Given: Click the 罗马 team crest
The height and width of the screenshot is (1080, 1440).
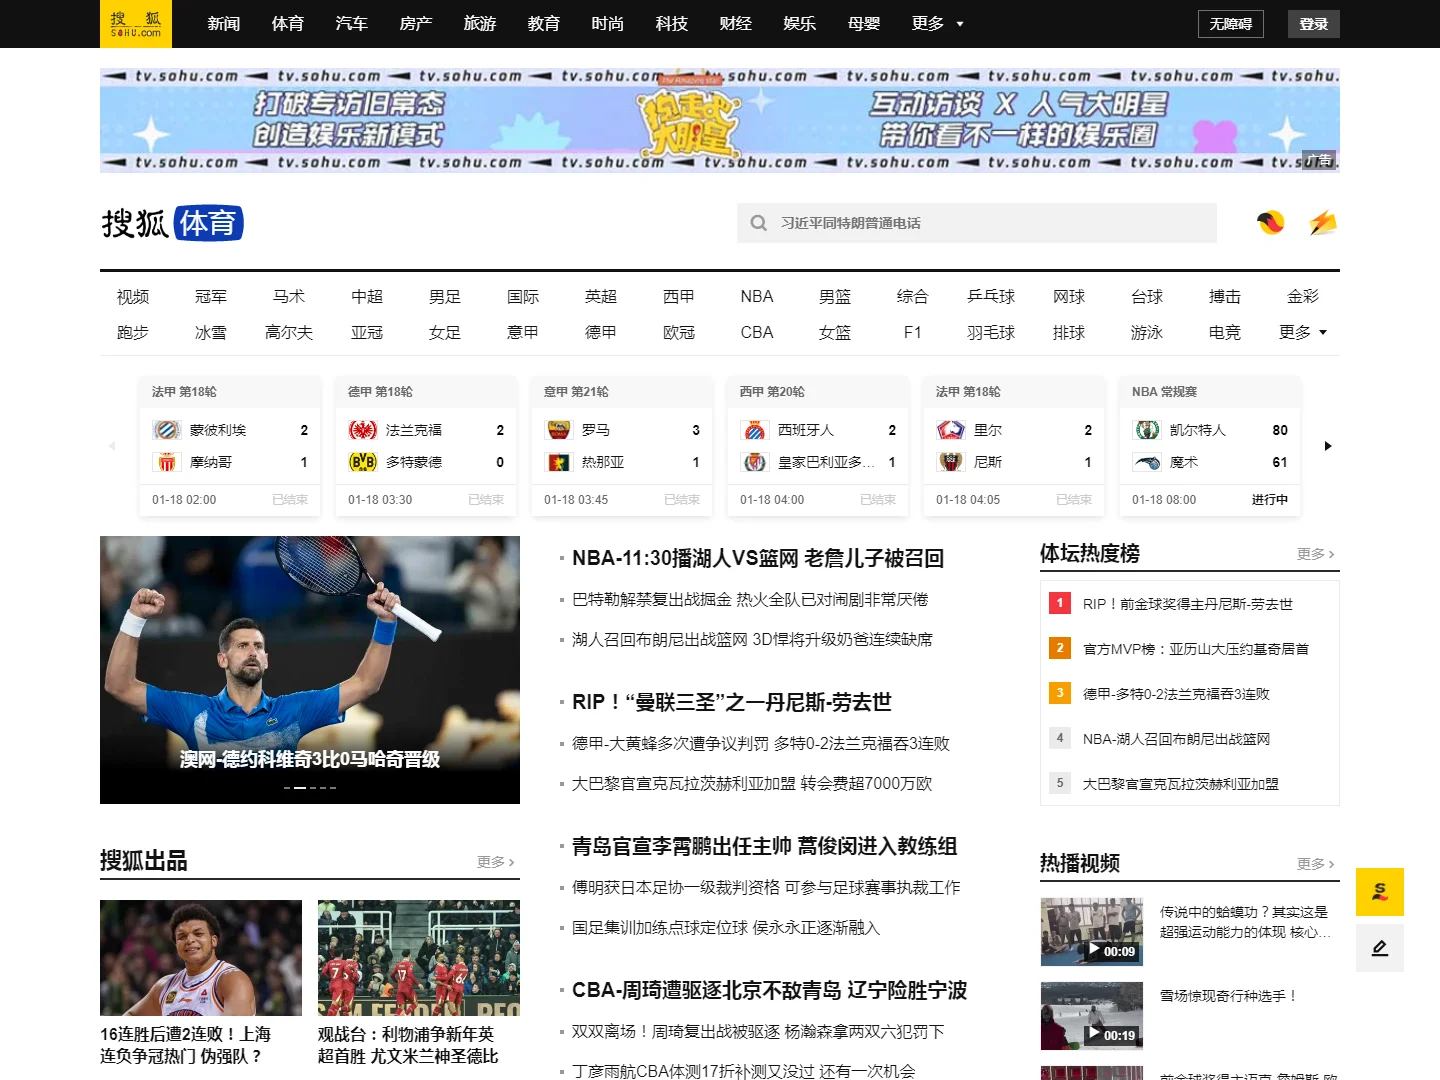Looking at the screenshot, I should coord(558,430).
